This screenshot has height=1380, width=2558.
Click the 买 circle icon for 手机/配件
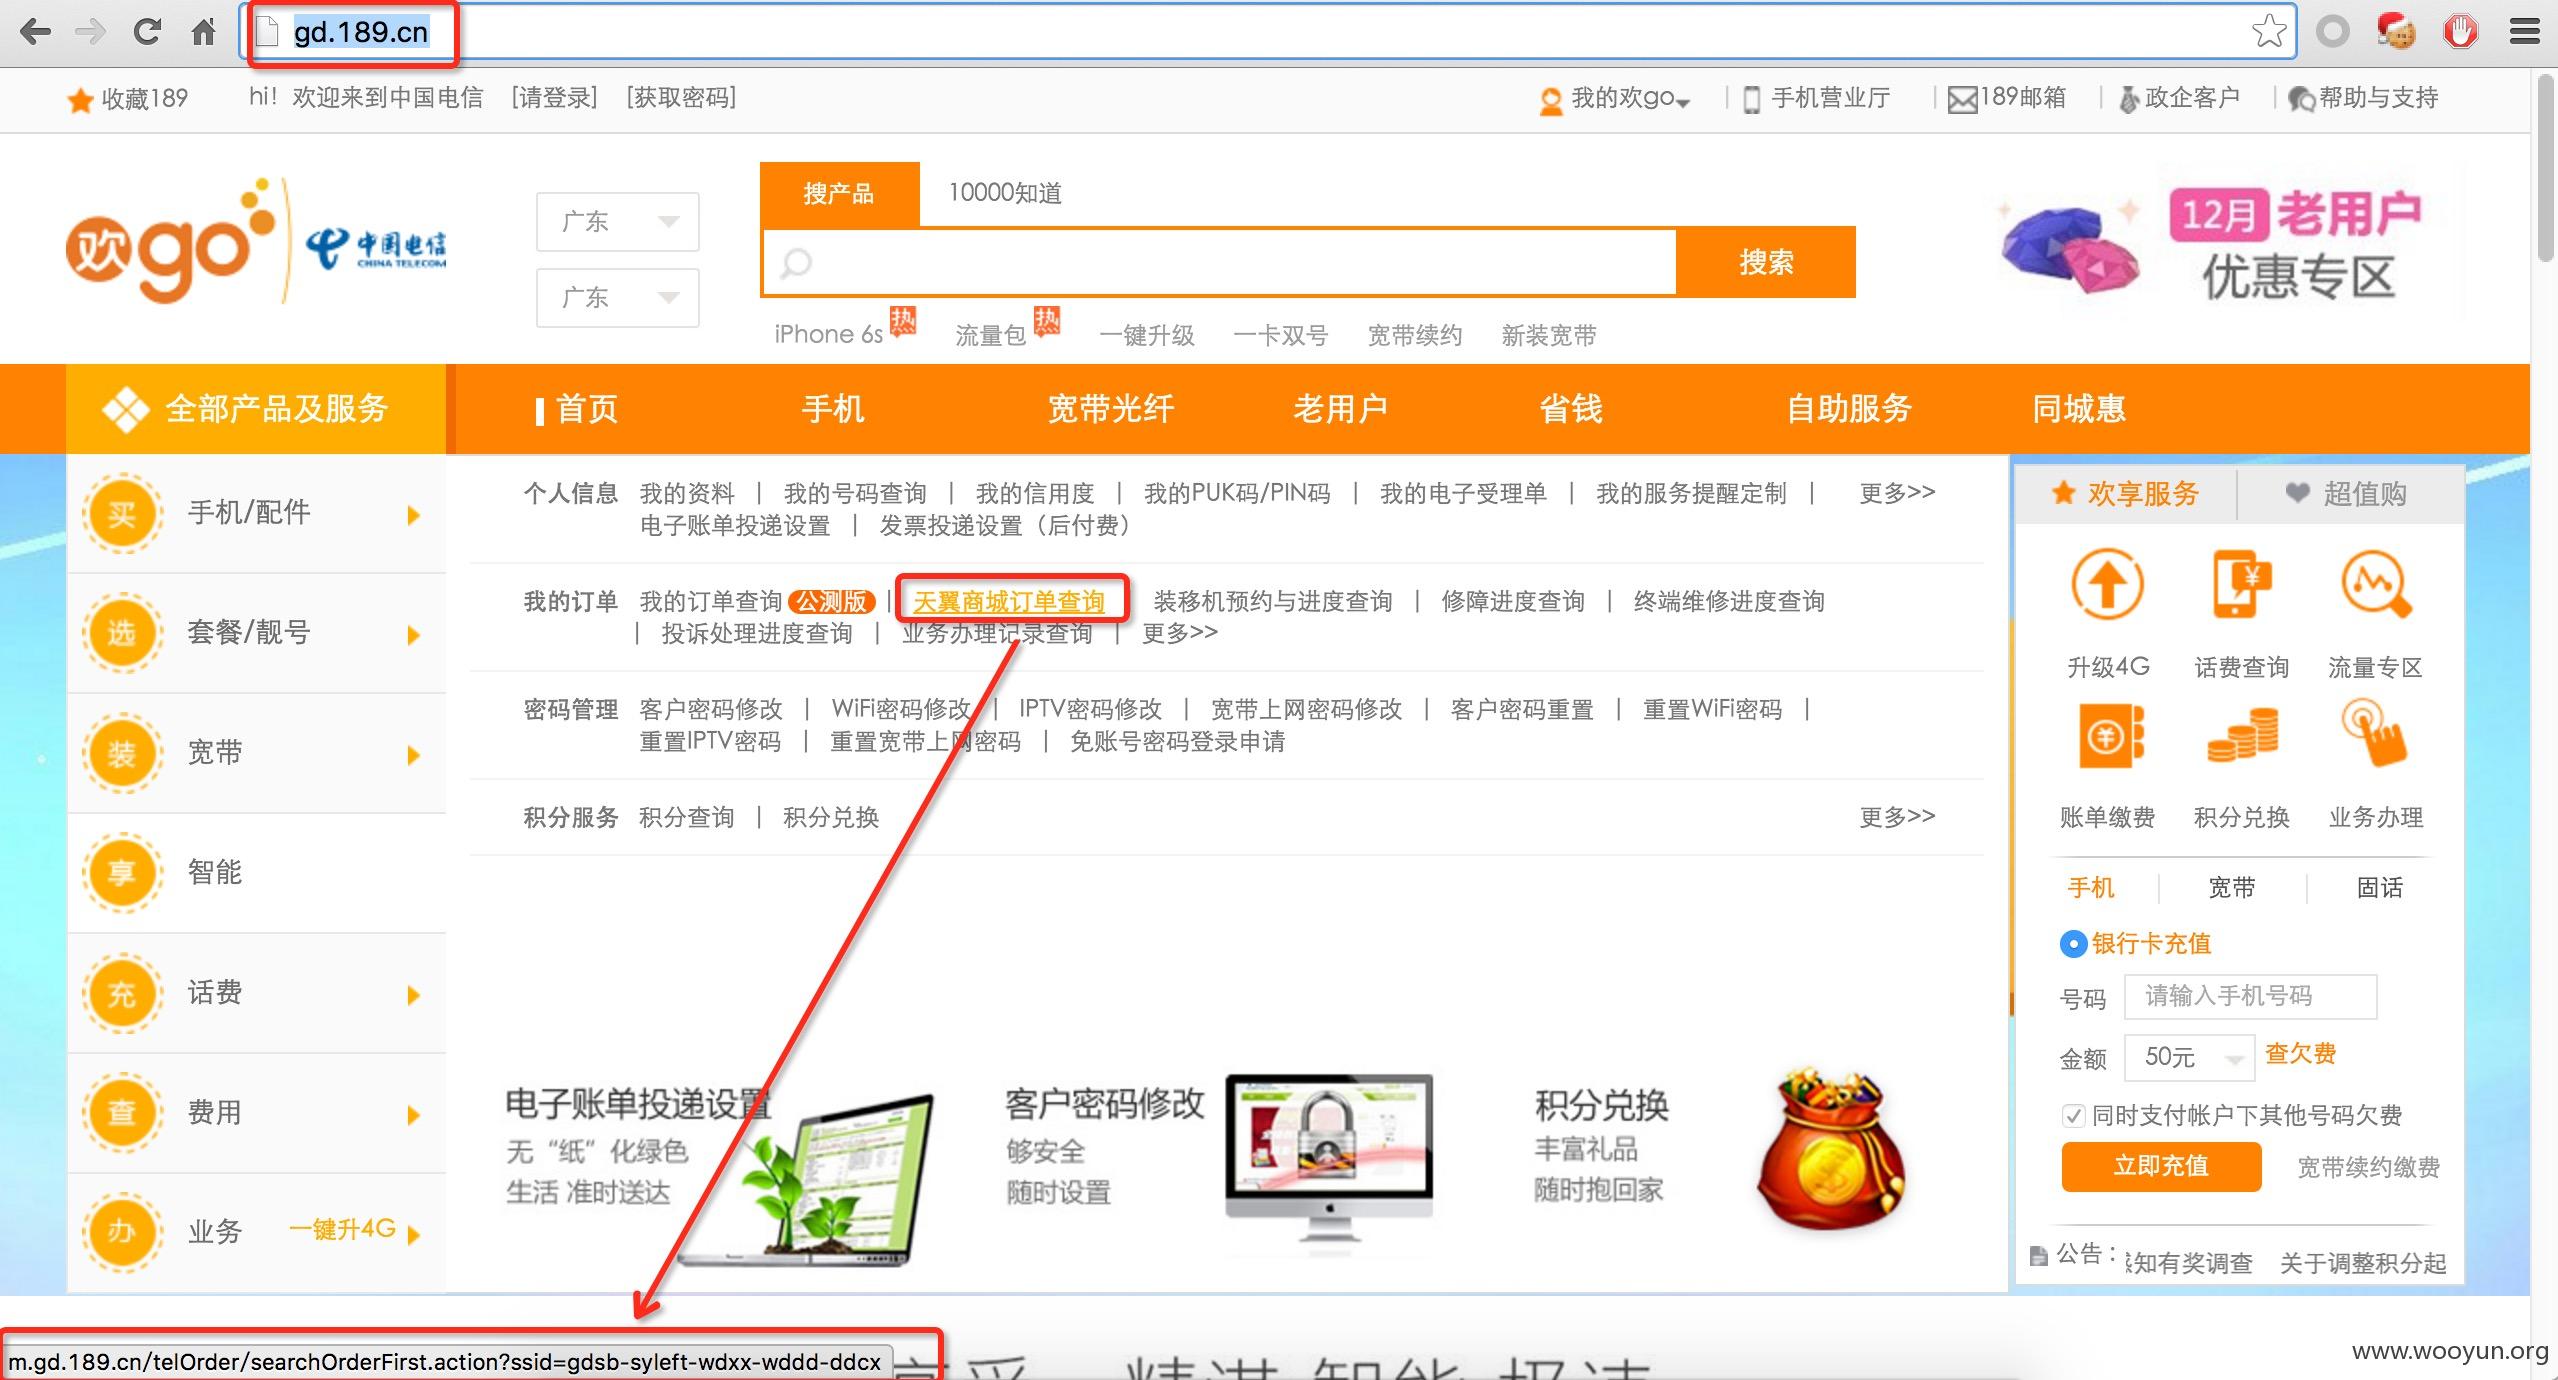tap(122, 513)
